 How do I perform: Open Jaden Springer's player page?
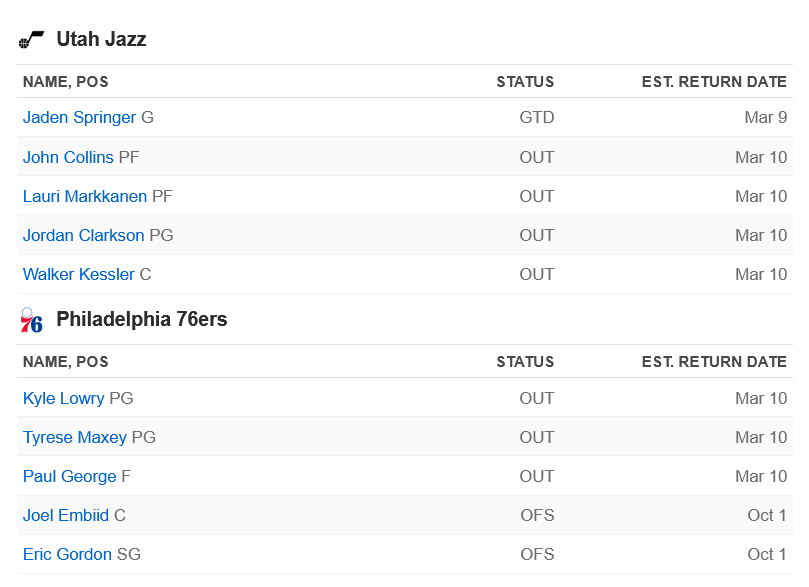tap(79, 118)
